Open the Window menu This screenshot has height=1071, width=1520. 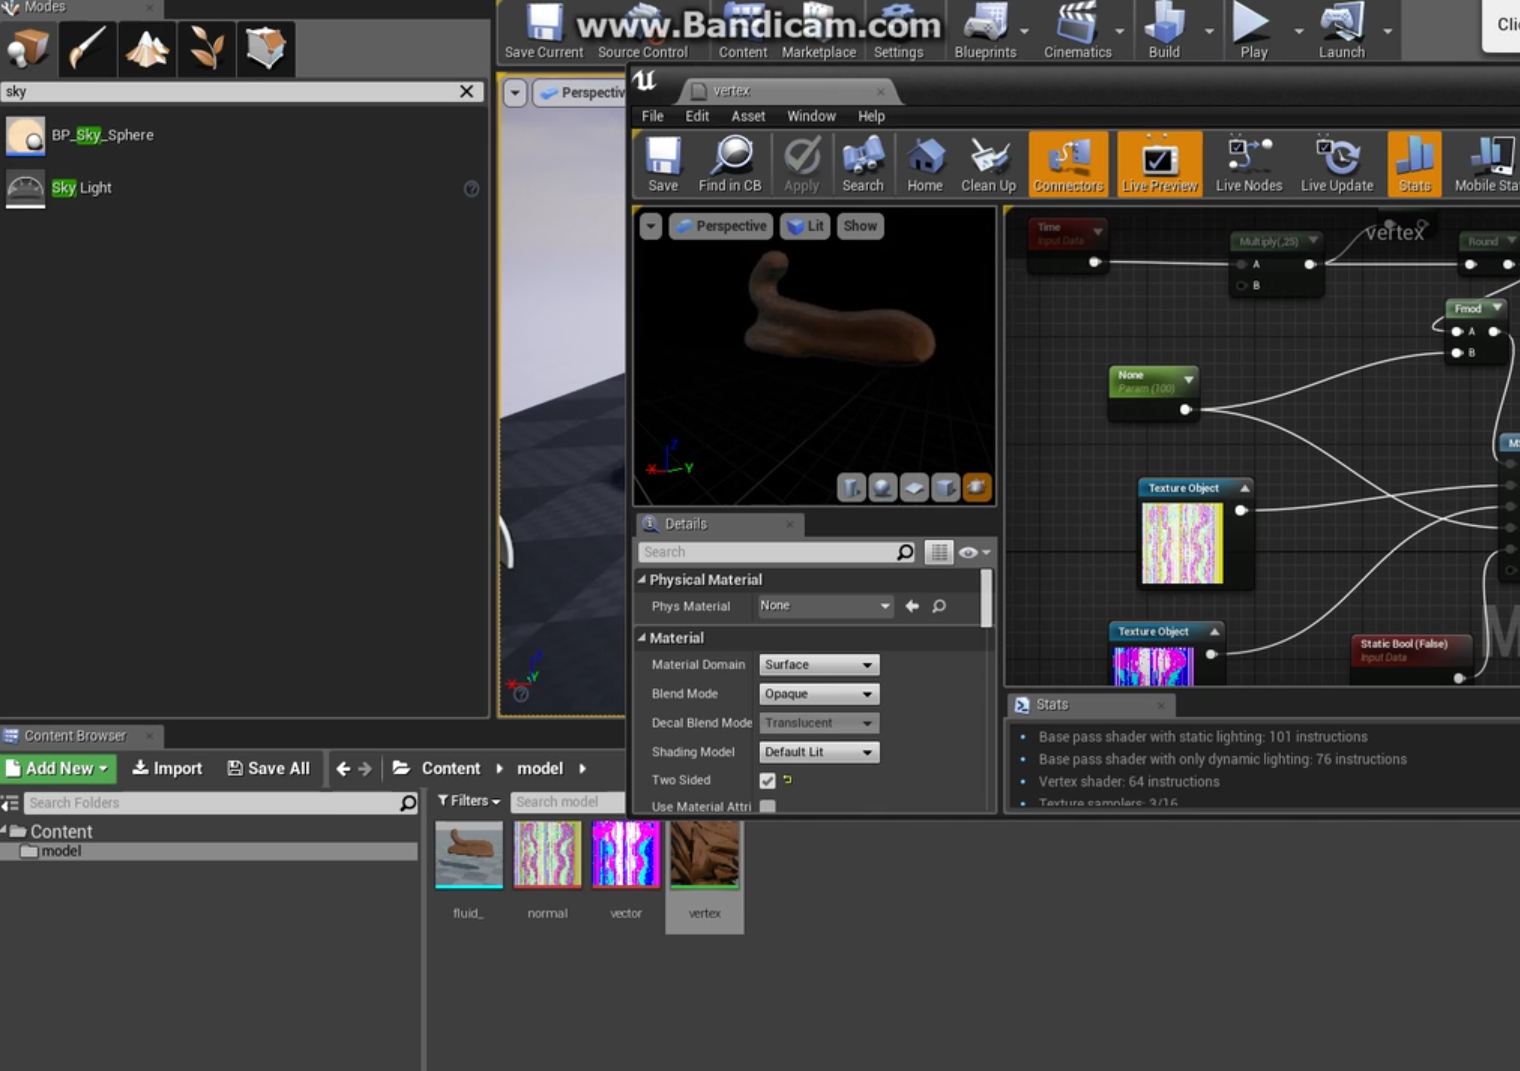tap(811, 116)
